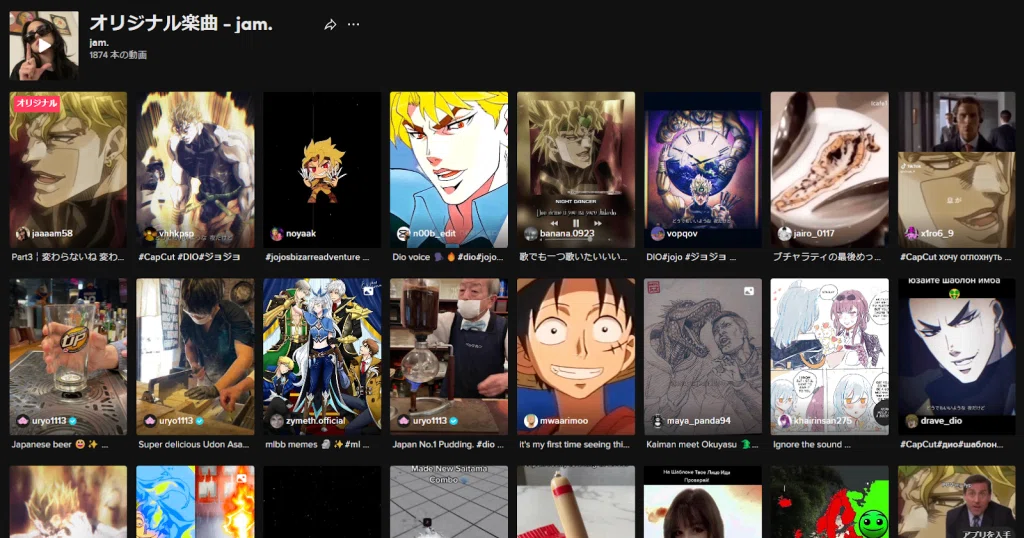1024x538 pixels.
Task: Open video thumbnail by vopqov
Action: (x=703, y=169)
